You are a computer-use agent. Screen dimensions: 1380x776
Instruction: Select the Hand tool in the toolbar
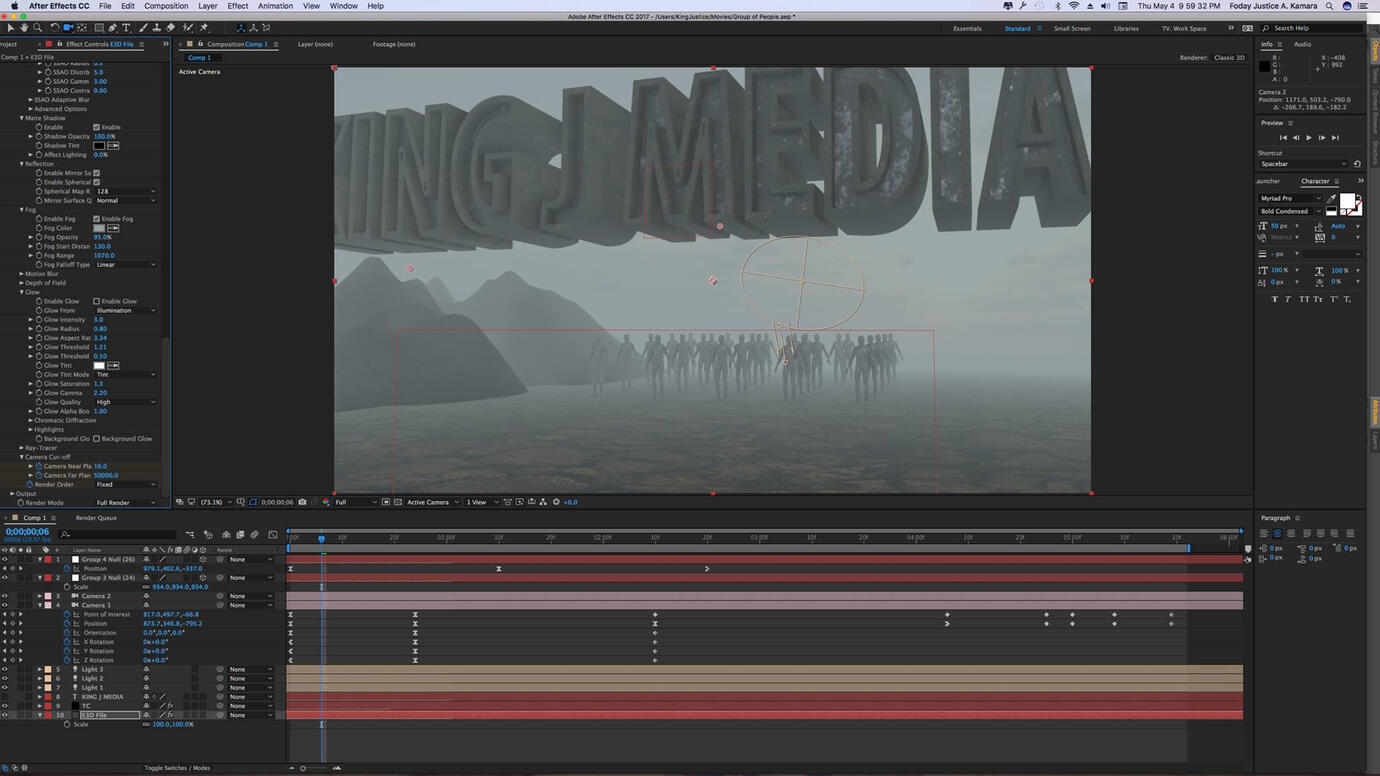(x=24, y=28)
